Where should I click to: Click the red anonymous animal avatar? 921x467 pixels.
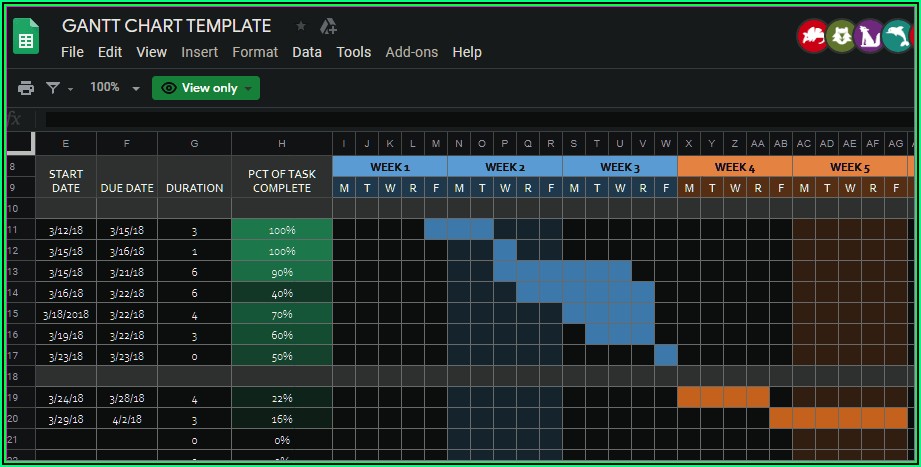pyautogui.click(x=812, y=37)
